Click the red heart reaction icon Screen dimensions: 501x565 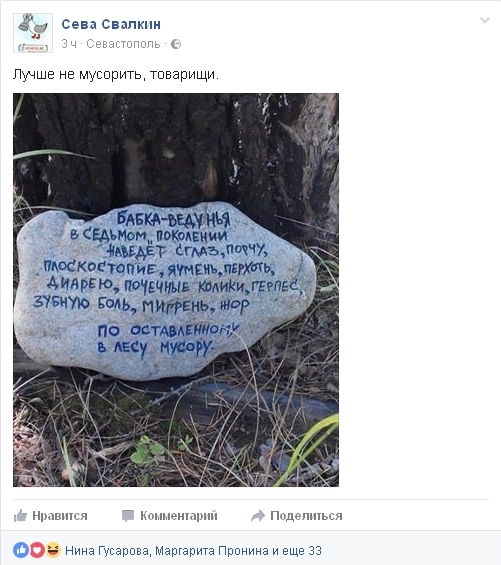pyautogui.click(x=37, y=550)
